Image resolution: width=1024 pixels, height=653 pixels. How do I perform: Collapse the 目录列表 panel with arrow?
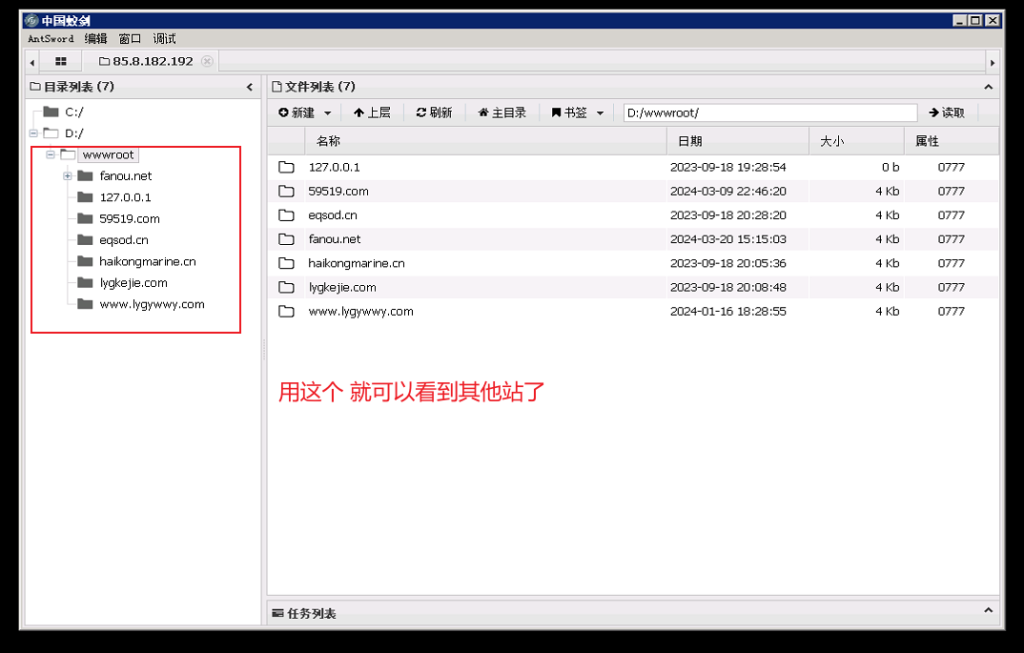(x=249, y=87)
